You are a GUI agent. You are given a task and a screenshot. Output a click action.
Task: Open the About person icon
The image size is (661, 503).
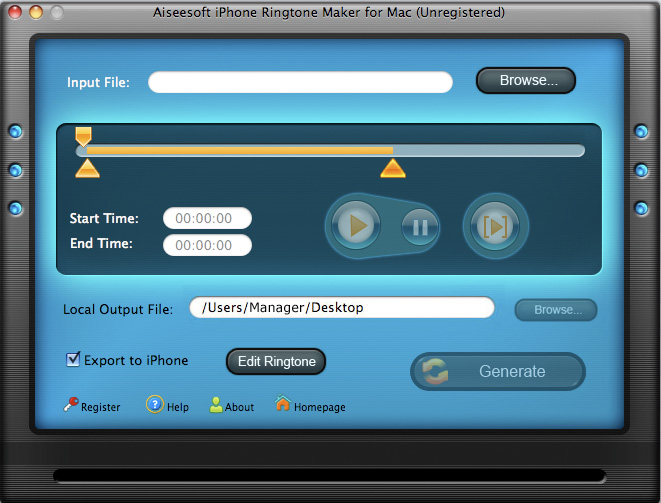point(217,405)
